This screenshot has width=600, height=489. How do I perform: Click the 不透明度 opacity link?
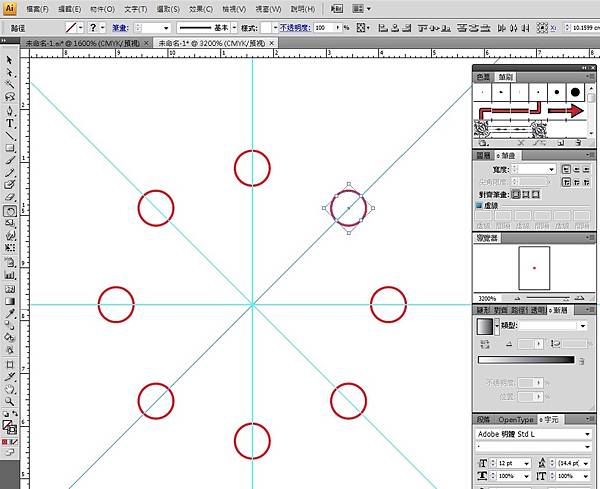pos(294,28)
